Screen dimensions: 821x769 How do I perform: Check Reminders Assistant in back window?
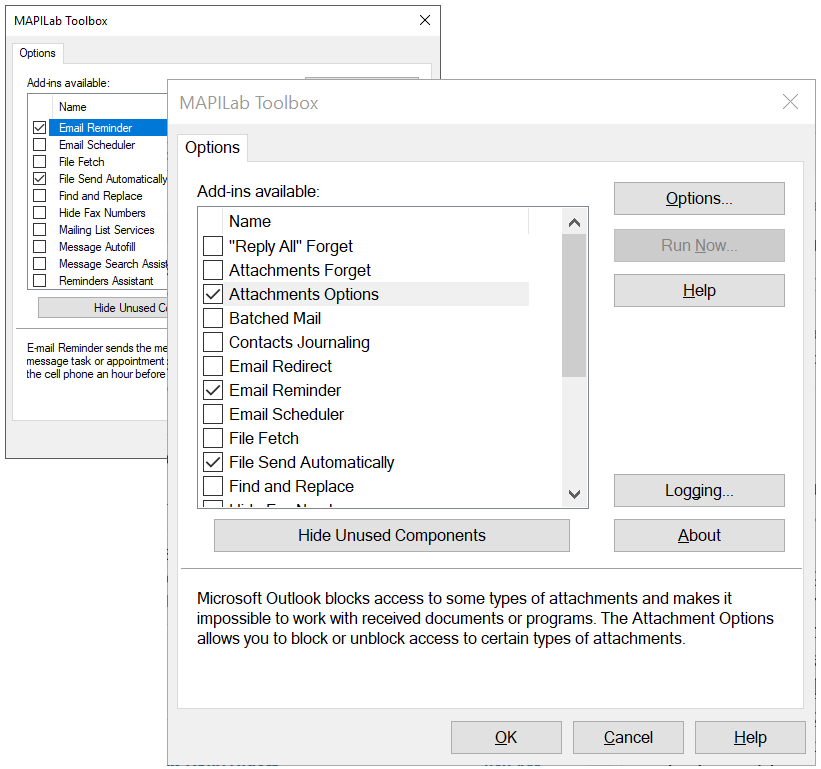point(39,281)
